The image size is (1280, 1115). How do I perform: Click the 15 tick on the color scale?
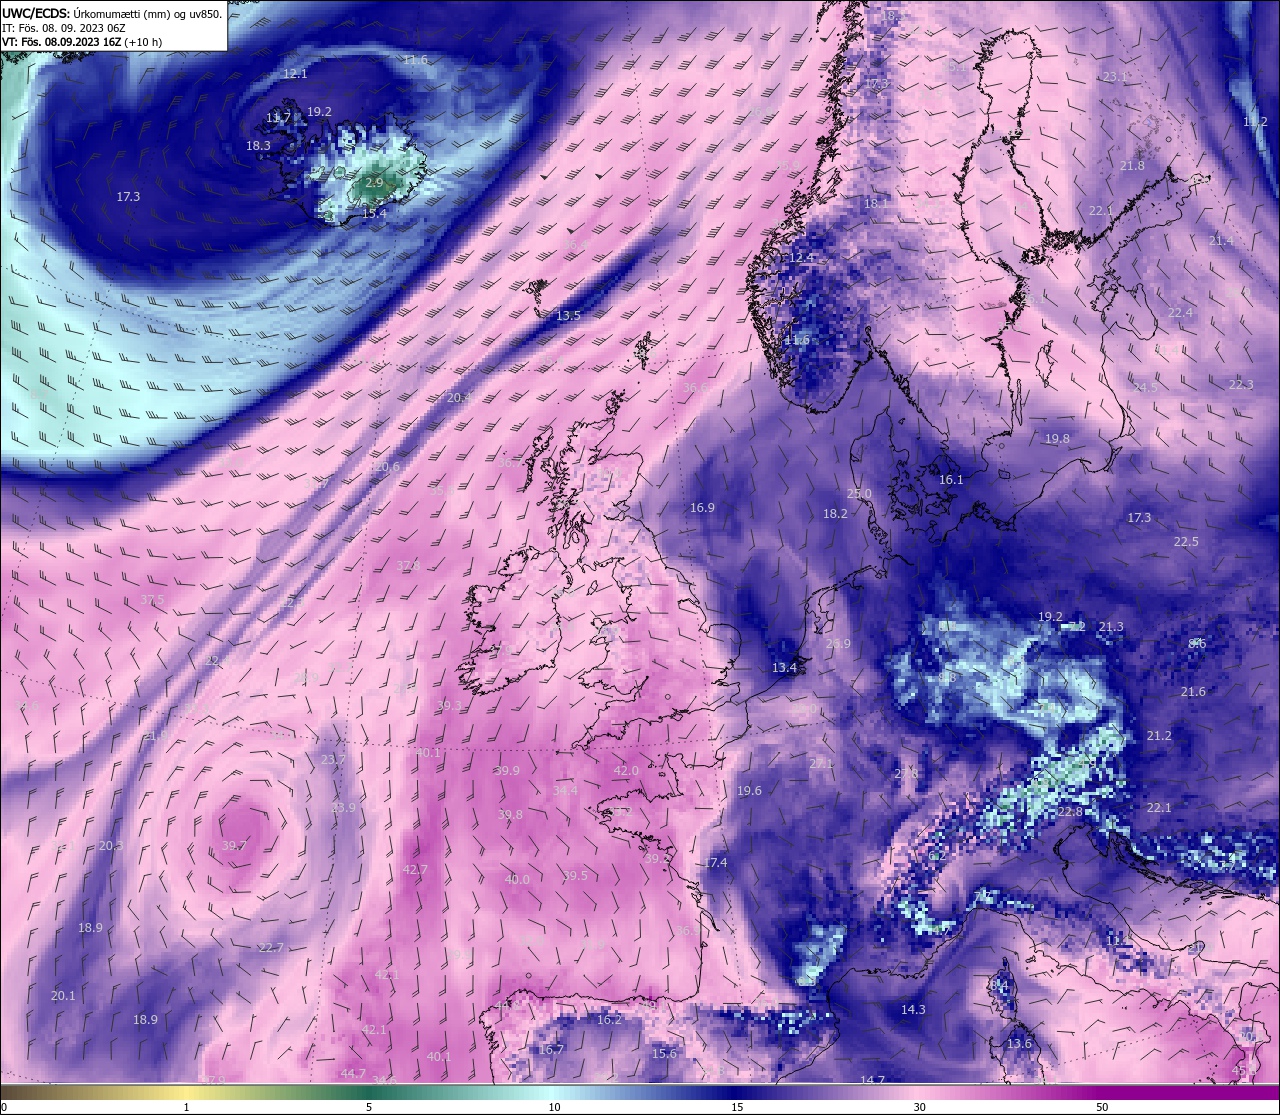tap(737, 1107)
